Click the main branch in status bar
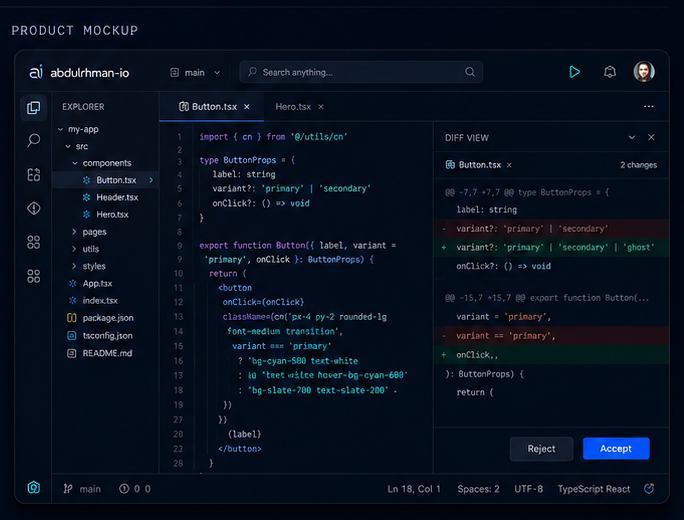The width and height of the screenshot is (684, 520). (x=90, y=489)
